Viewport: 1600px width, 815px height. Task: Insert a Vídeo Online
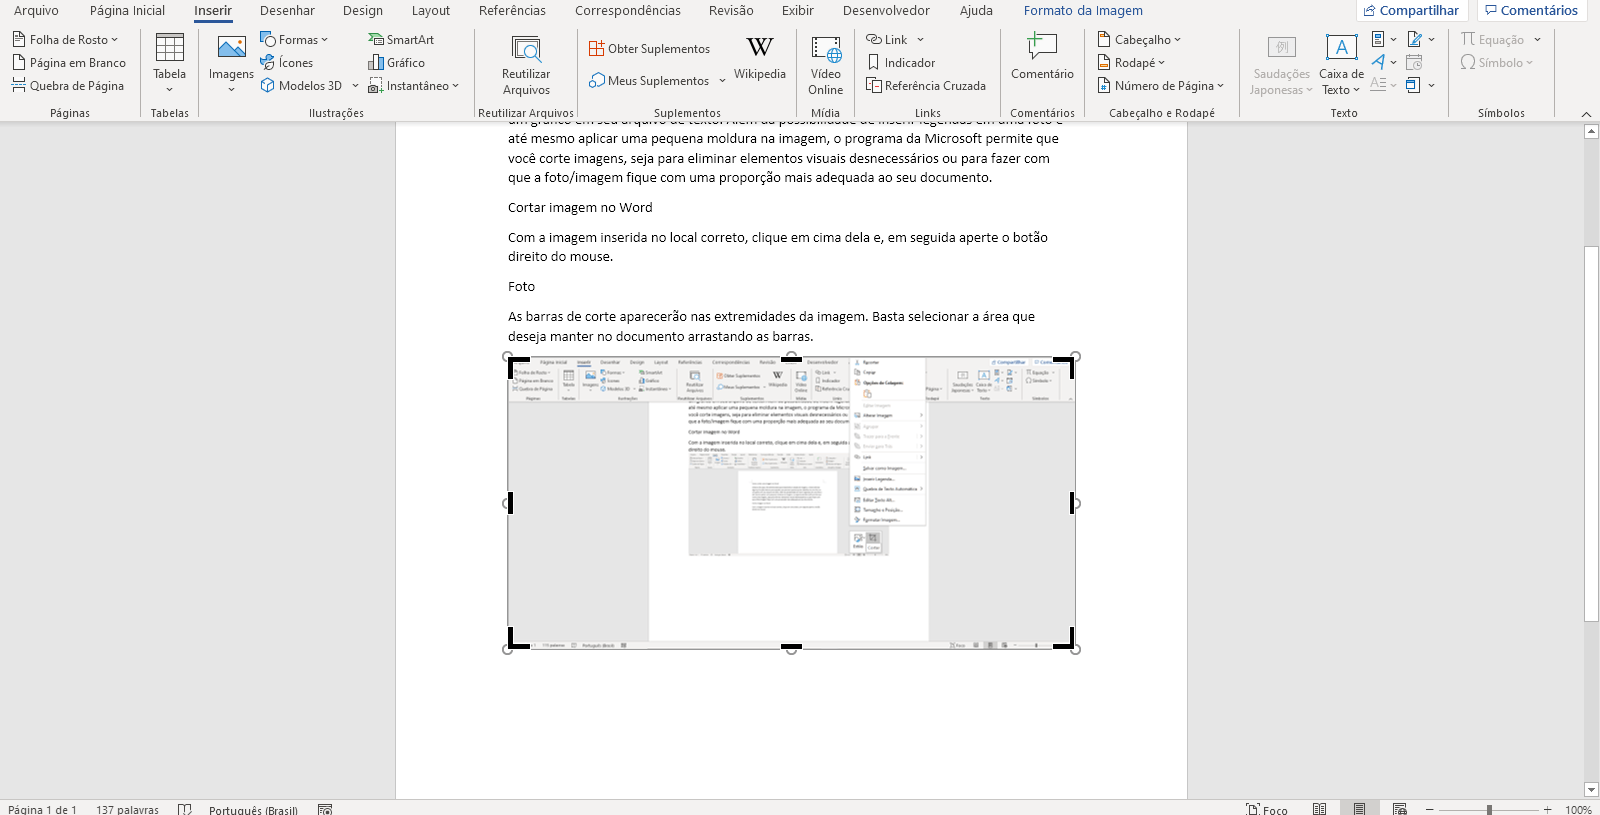pos(826,65)
